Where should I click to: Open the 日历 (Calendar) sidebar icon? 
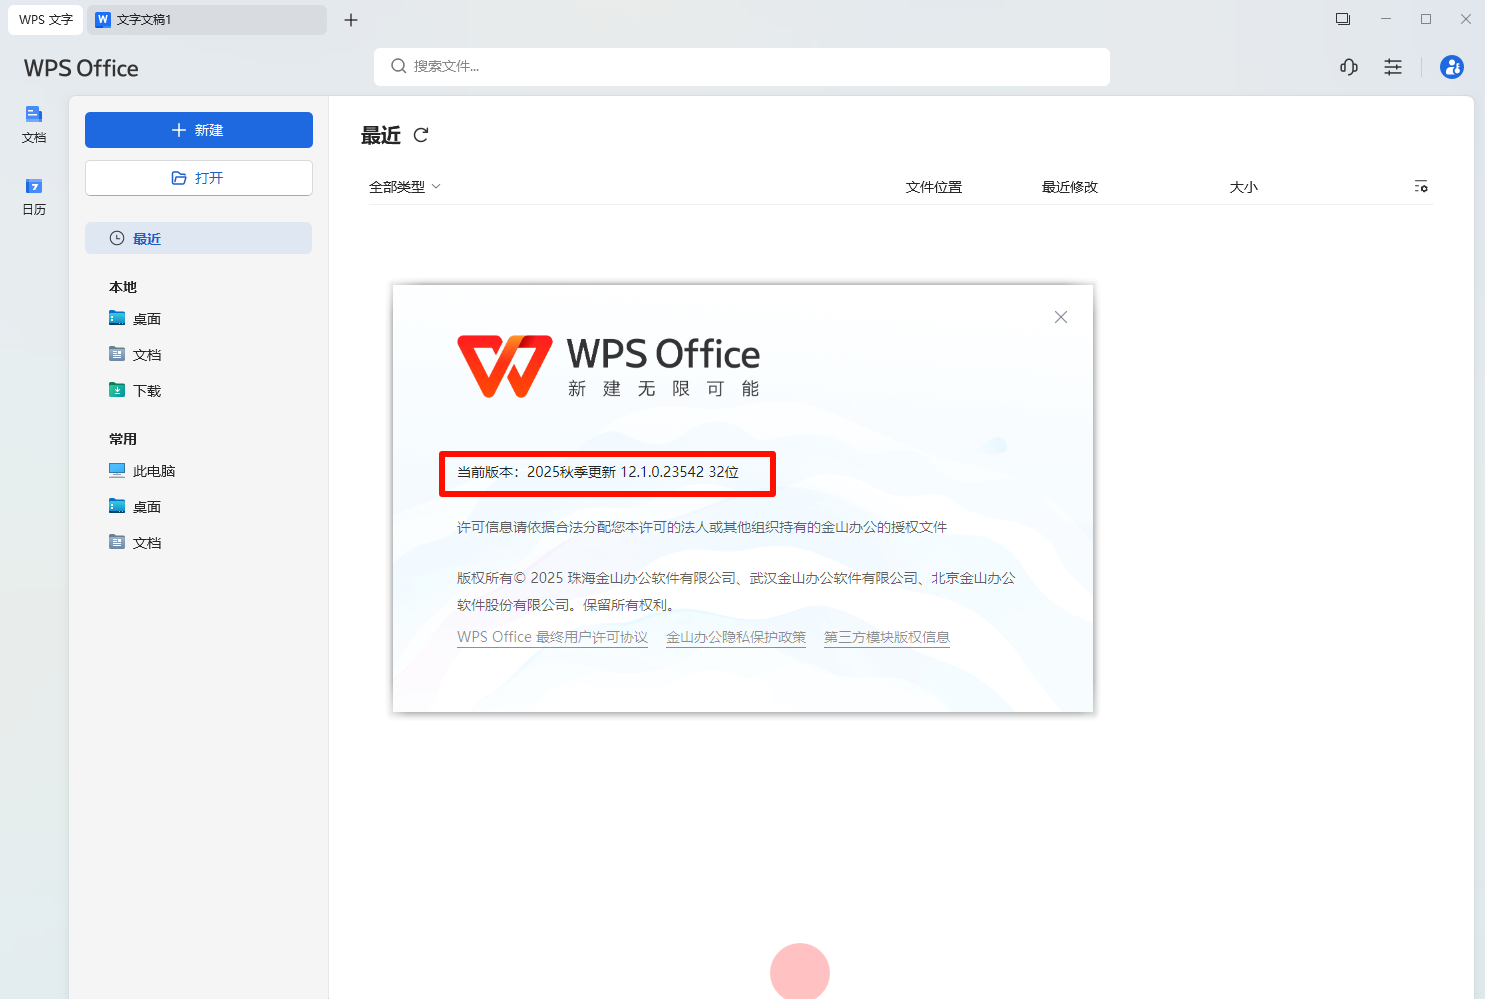33,195
